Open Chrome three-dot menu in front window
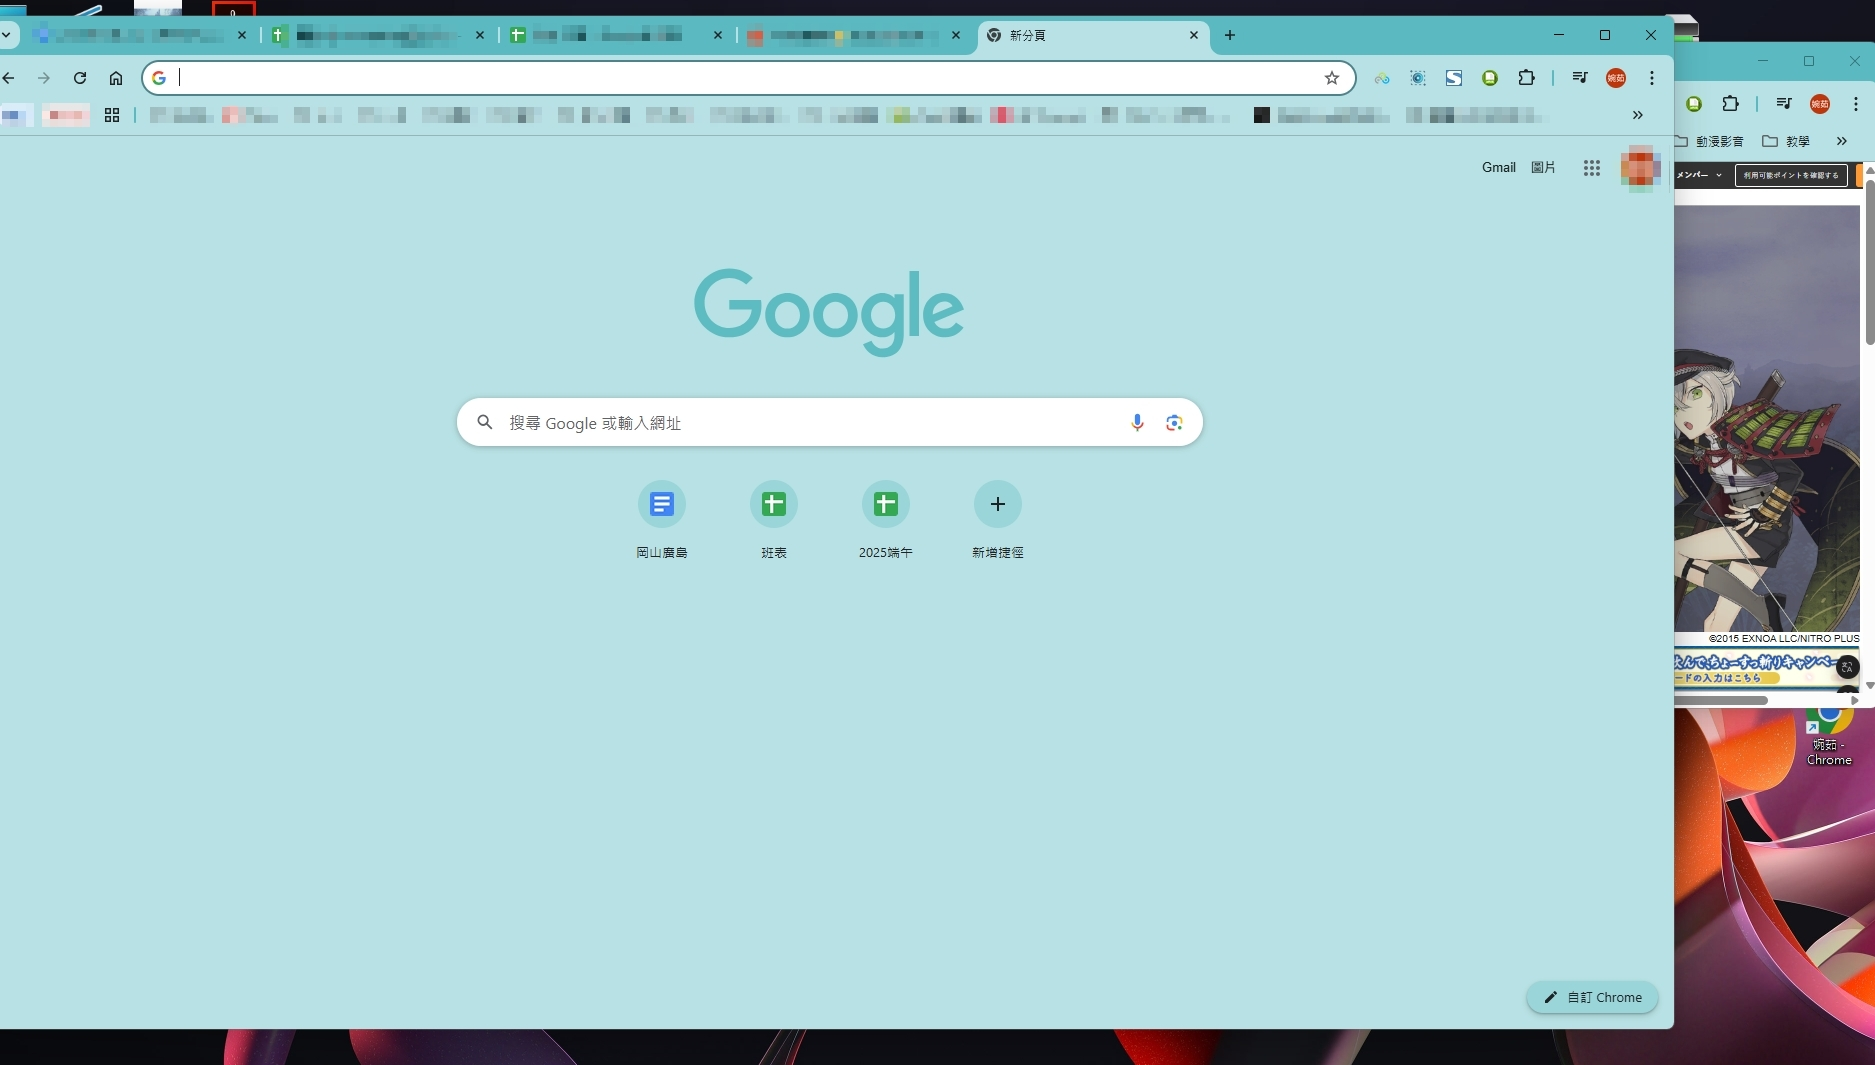 pos(1652,78)
